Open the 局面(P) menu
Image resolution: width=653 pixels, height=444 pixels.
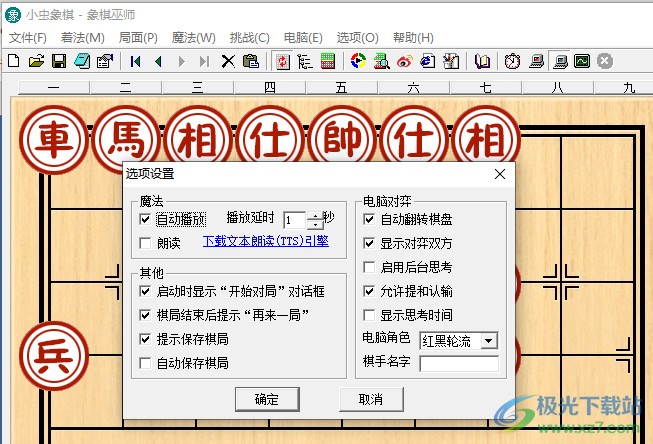(138, 38)
